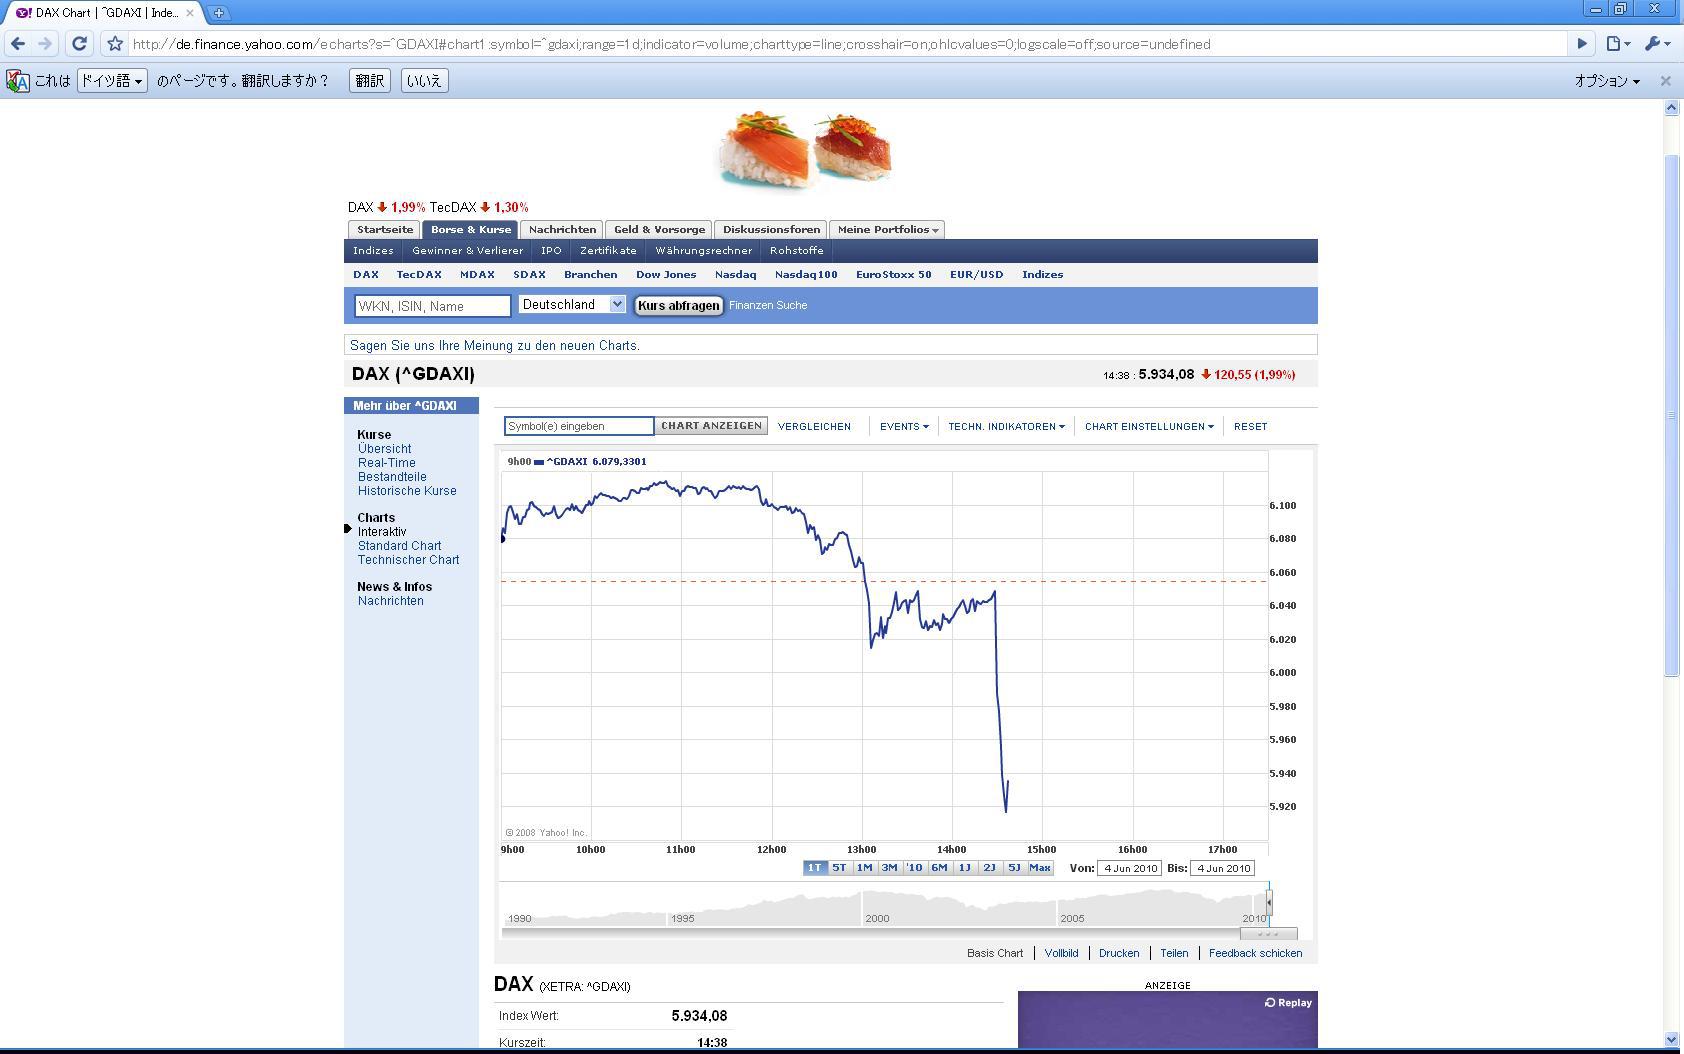Open the Deutschland country combo box
Screen dimensions: 1684x1054
click(572, 305)
